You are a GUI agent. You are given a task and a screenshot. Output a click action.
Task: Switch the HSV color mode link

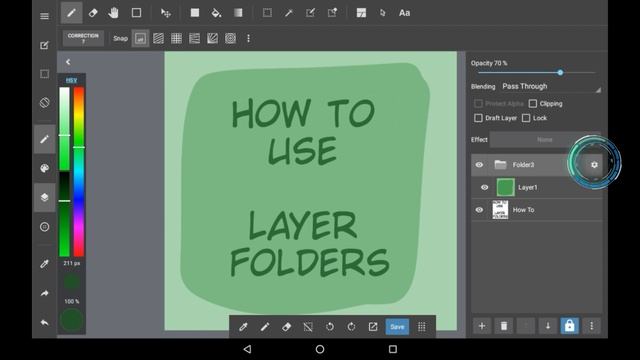pyautogui.click(x=71, y=80)
